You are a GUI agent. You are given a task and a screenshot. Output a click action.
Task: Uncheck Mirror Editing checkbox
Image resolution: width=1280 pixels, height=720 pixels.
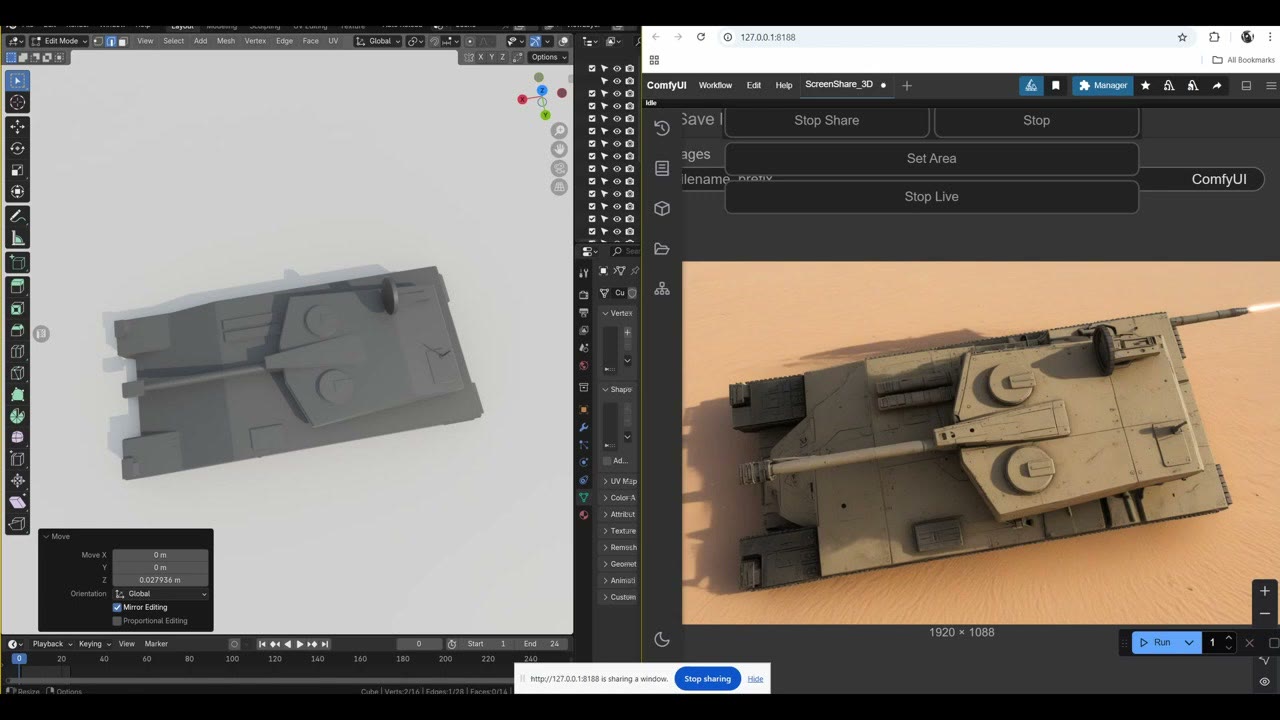[117, 607]
